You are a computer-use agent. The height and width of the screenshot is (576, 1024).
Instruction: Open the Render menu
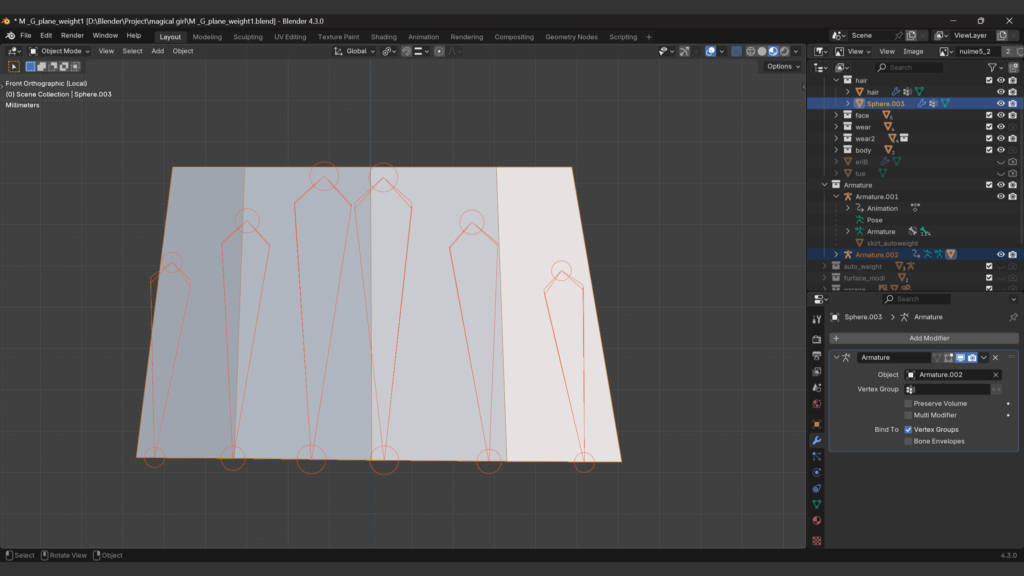(x=72, y=35)
